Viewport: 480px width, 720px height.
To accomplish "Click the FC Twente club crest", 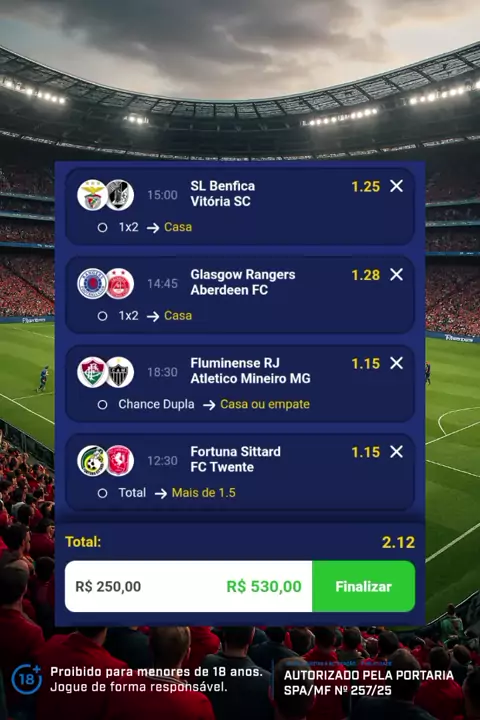I will [x=120, y=461].
